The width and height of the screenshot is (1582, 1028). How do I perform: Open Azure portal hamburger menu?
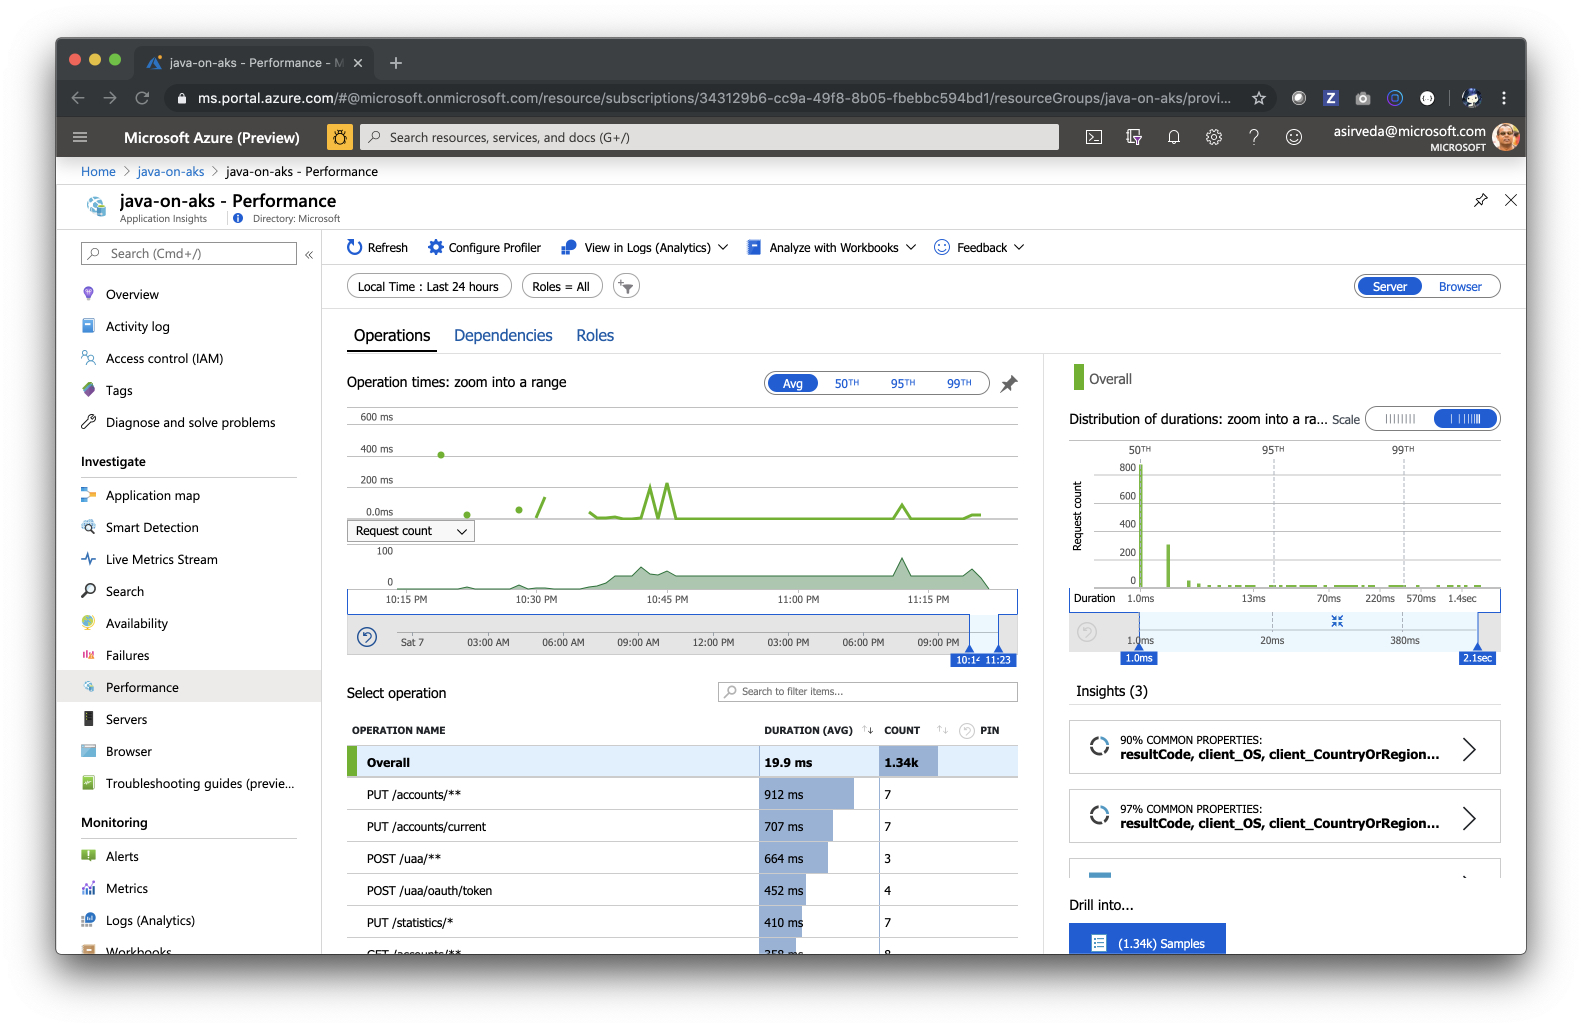[x=80, y=137]
